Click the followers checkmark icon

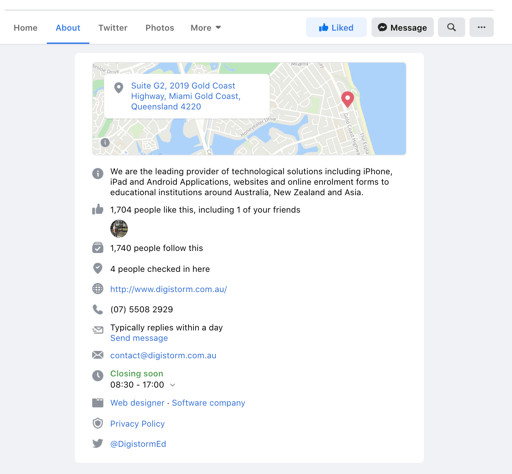[x=98, y=248]
